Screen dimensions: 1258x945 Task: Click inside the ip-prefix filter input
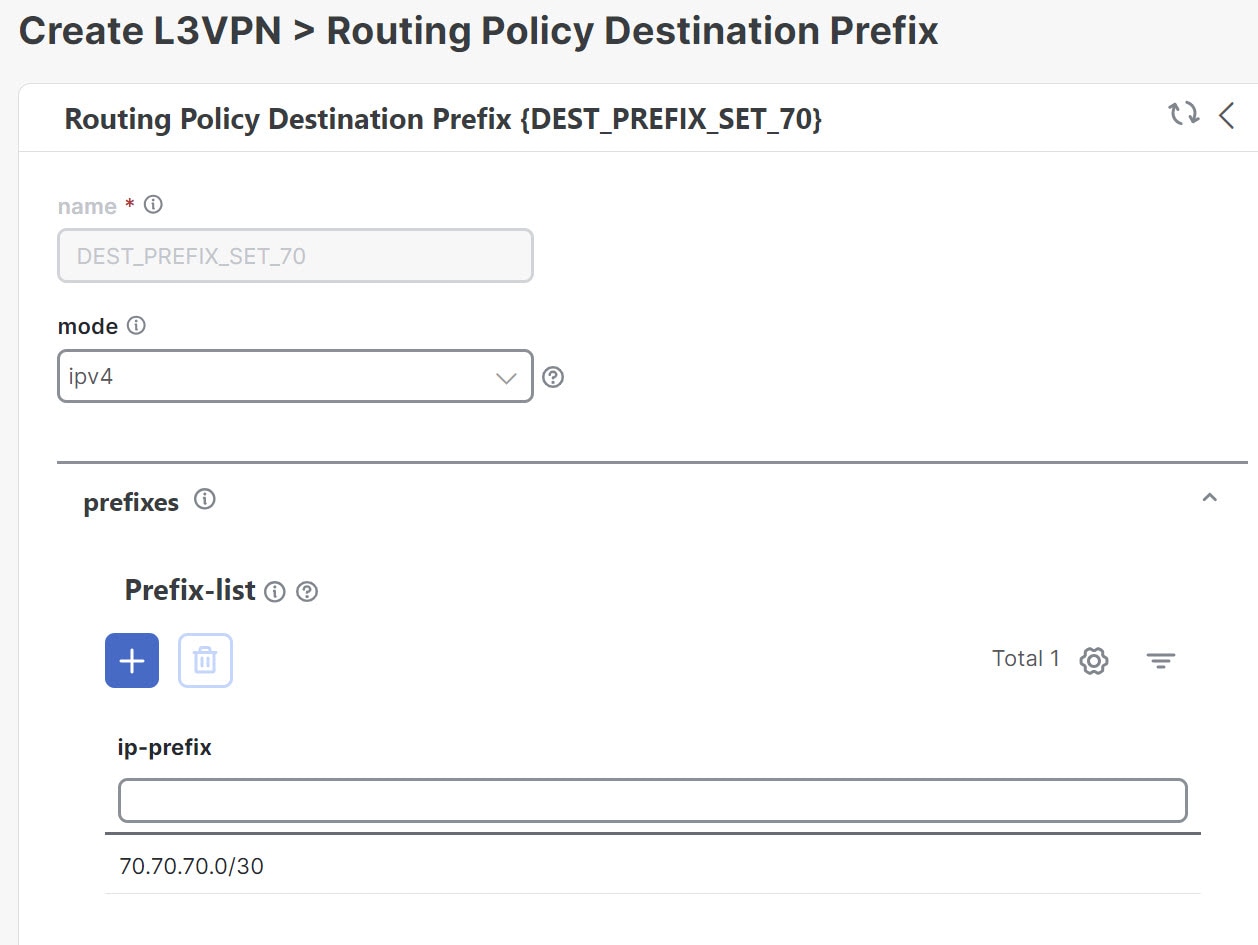pos(651,800)
